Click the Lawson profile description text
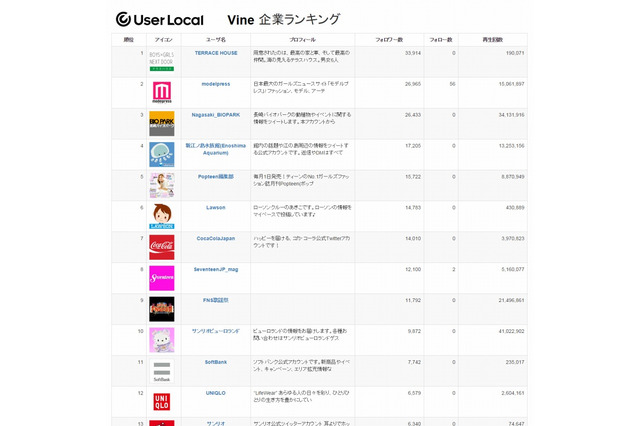The image size is (640, 426). [302, 211]
